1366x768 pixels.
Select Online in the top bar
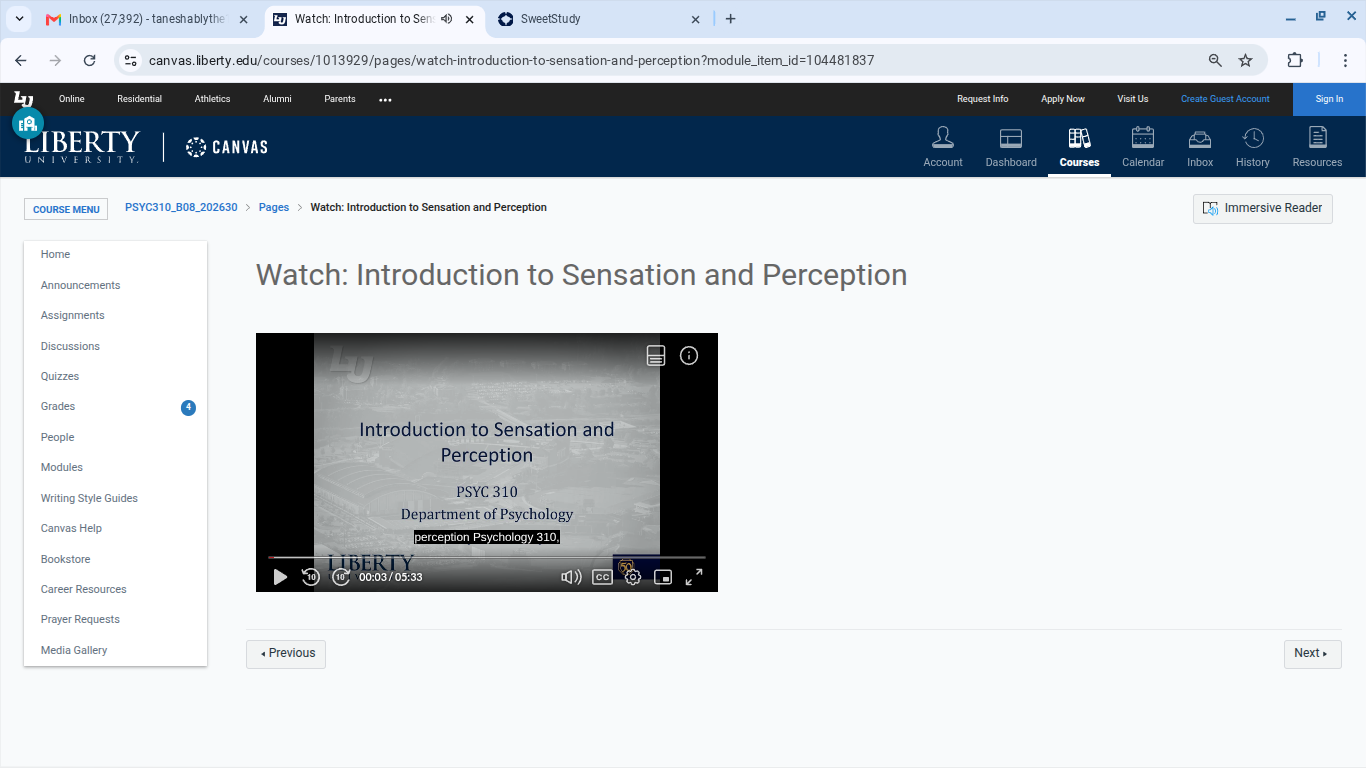tap(71, 99)
